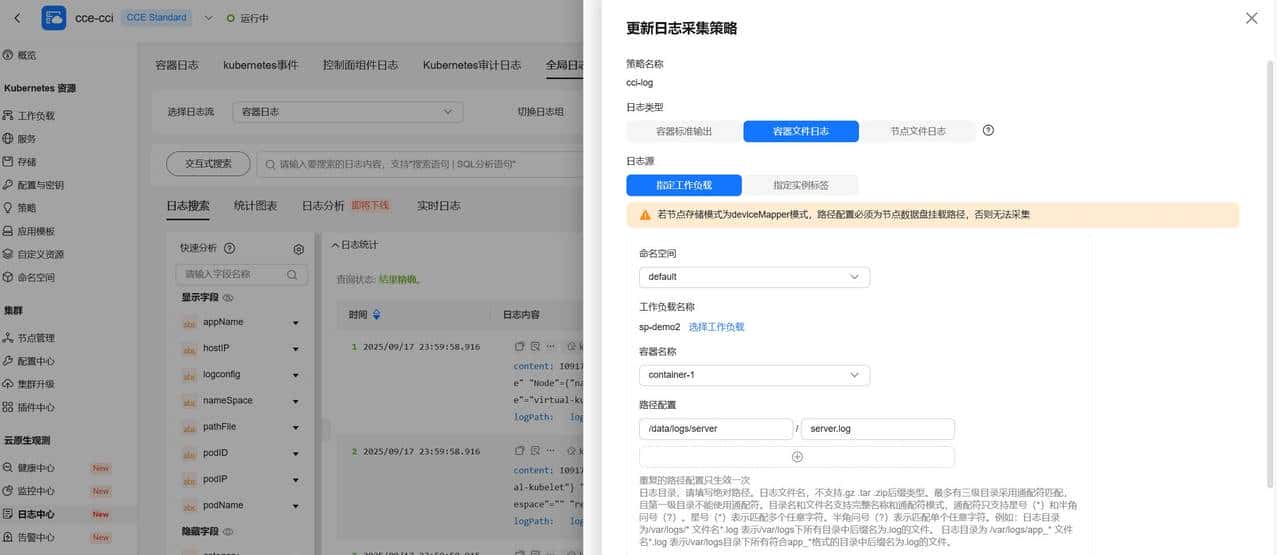Image resolution: width=1280 pixels, height=555 pixels.
Task: Click the 存储 sidebar icon
Action: 8,162
